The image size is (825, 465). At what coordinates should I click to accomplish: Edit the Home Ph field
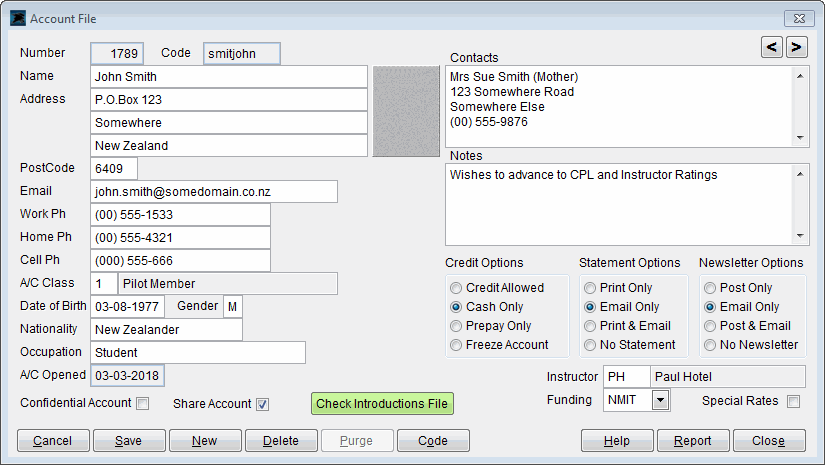pyautogui.click(x=180, y=238)
